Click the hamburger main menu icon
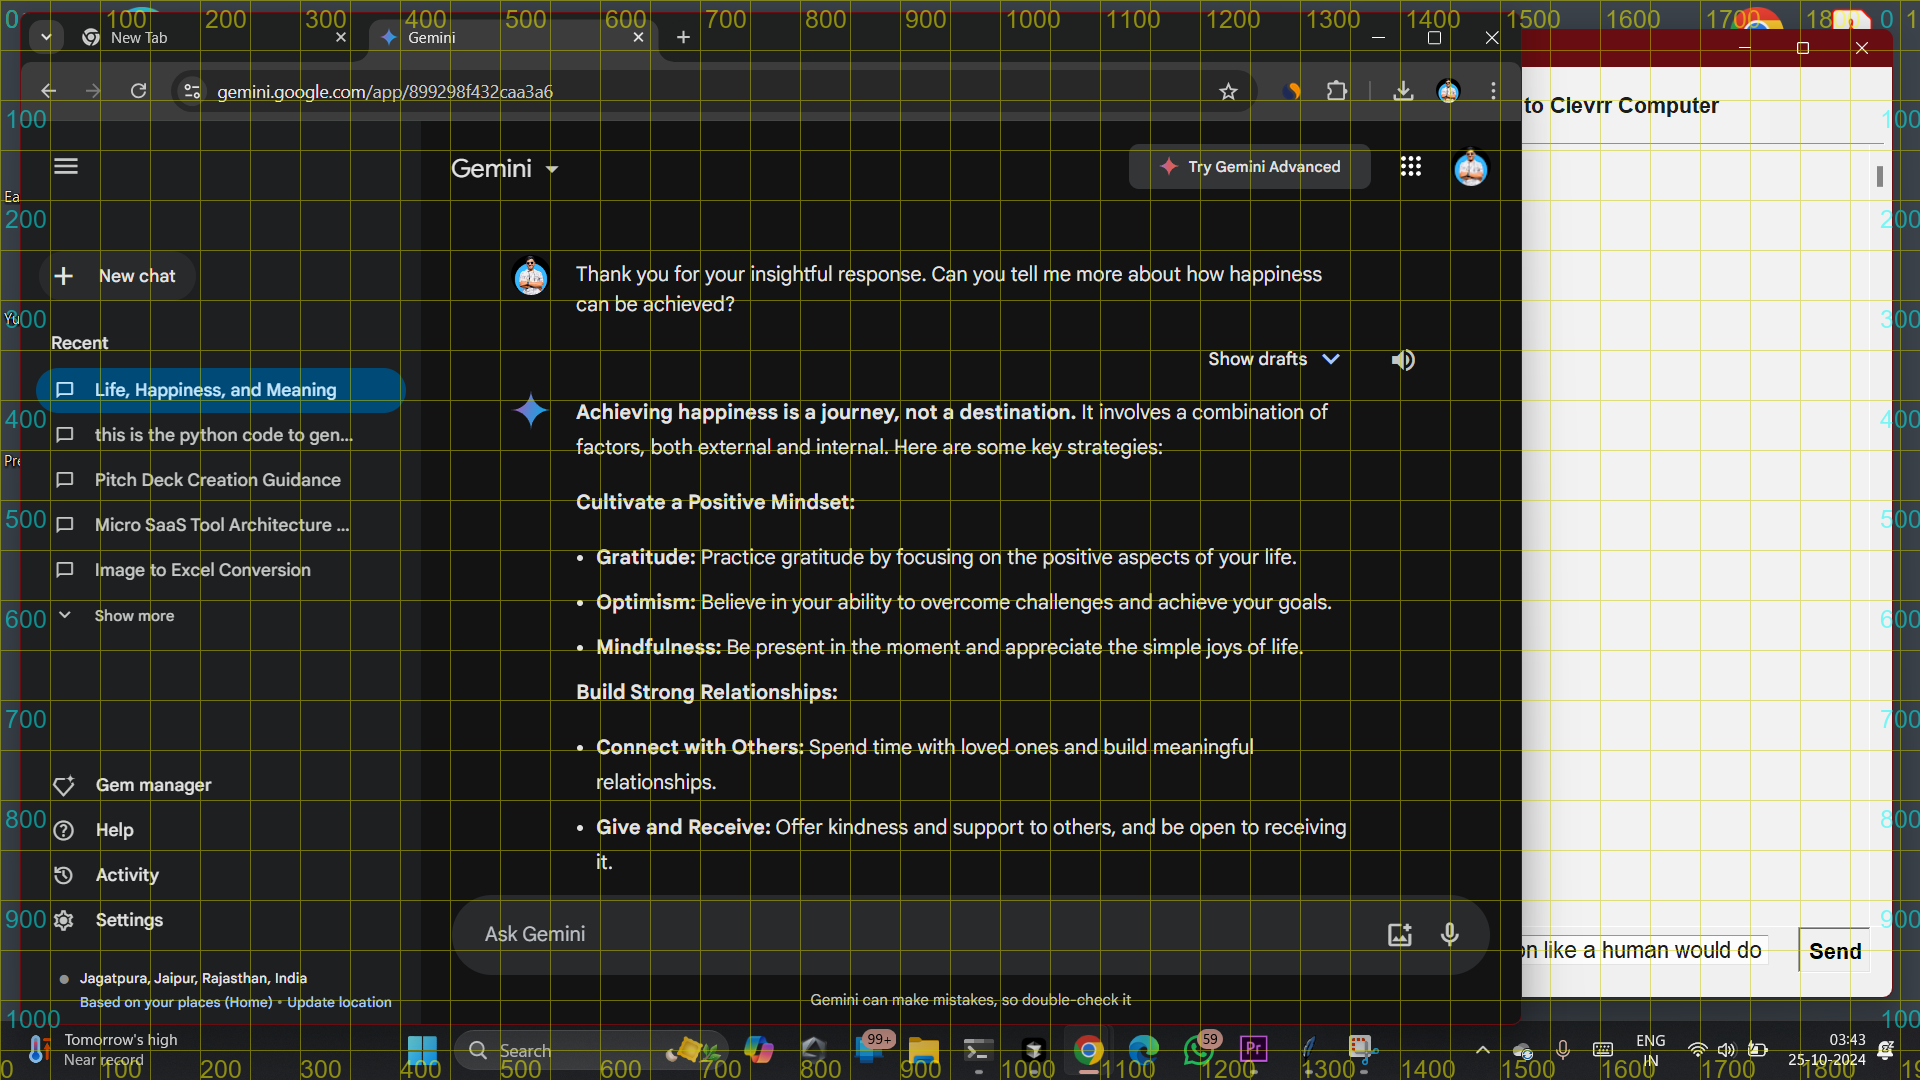This screenshot has width=1920, height=1080. click(66, 166)
